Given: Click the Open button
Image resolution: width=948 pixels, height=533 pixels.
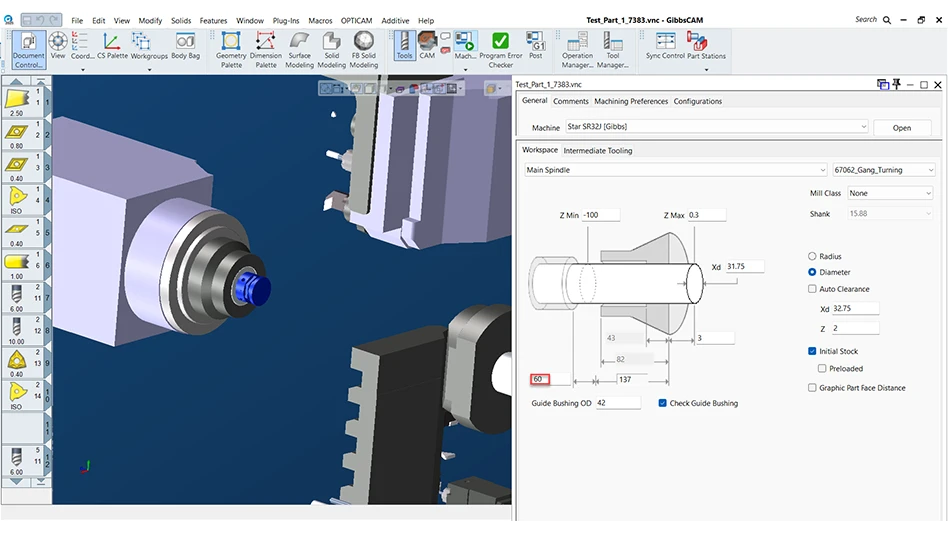Looking at the screenshot, I should (x=901, y=128).
